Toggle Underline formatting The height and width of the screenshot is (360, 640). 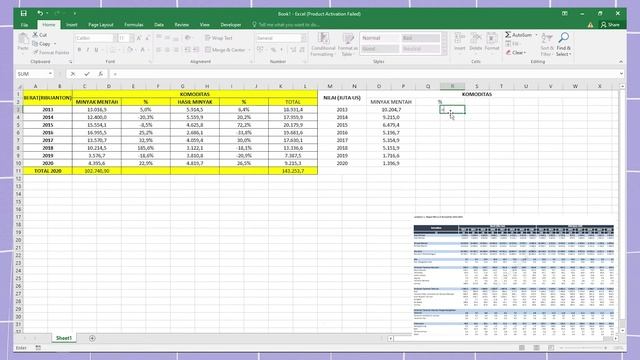[97, 50]
